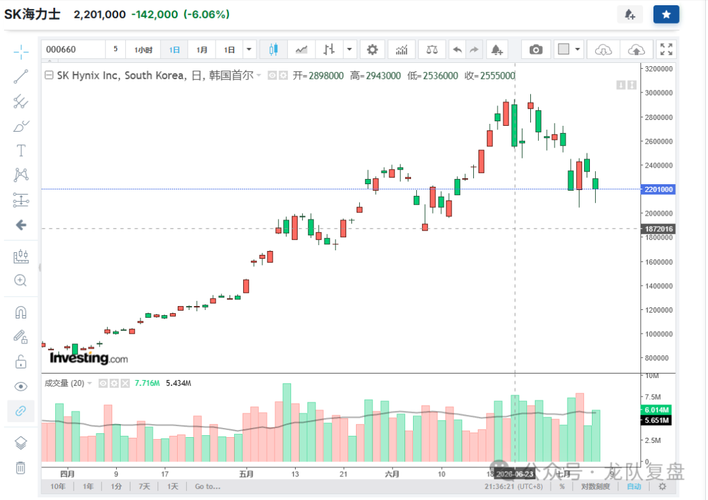
Task: Select the 1小时 interval
Action: 143,50
